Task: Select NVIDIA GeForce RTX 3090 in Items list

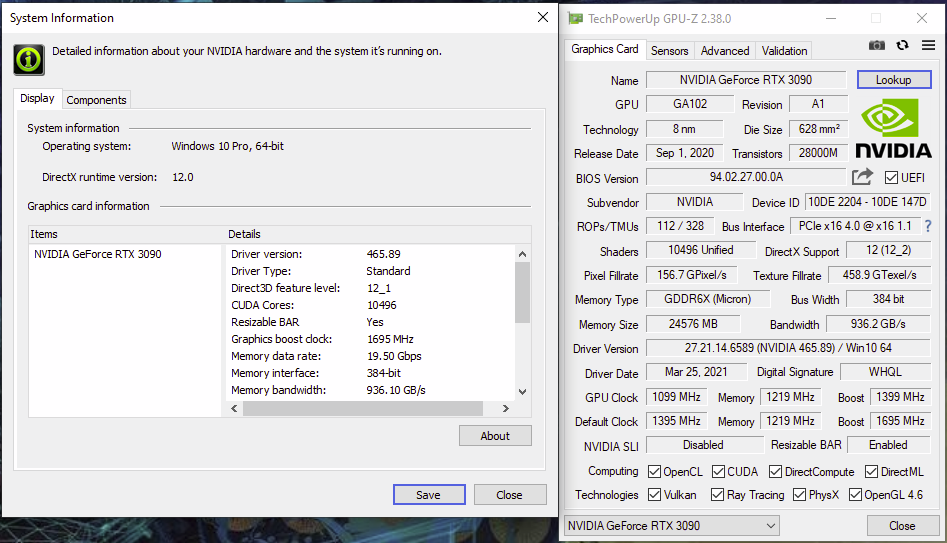Action: coord(98,254)
